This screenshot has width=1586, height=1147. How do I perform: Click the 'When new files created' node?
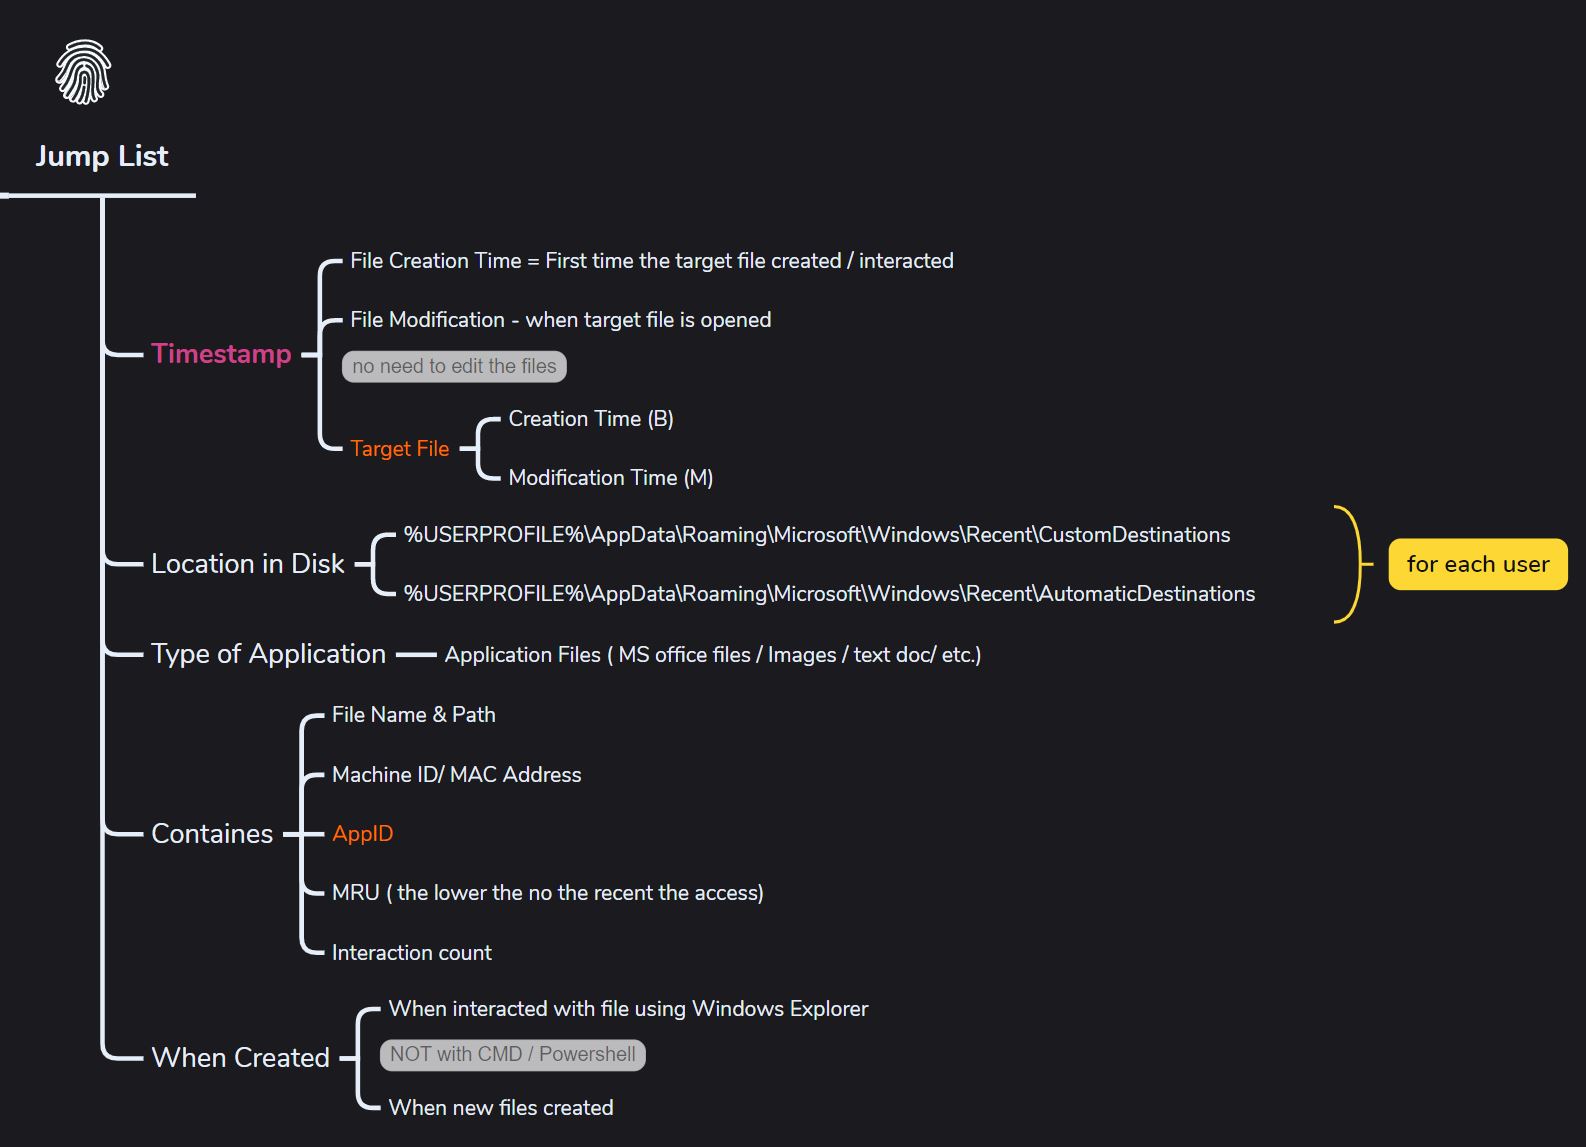(501, 1108)
